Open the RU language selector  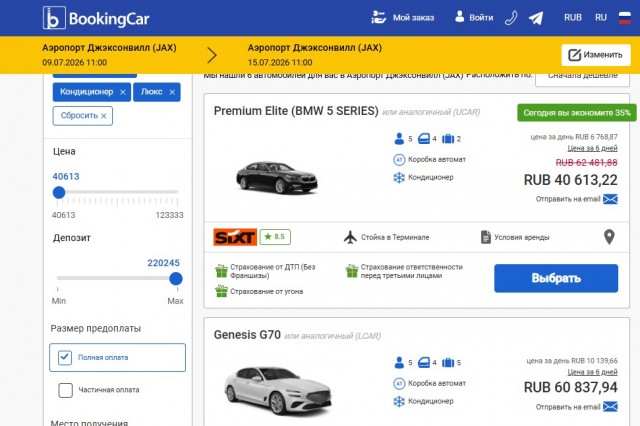click(x=601, y=18)
